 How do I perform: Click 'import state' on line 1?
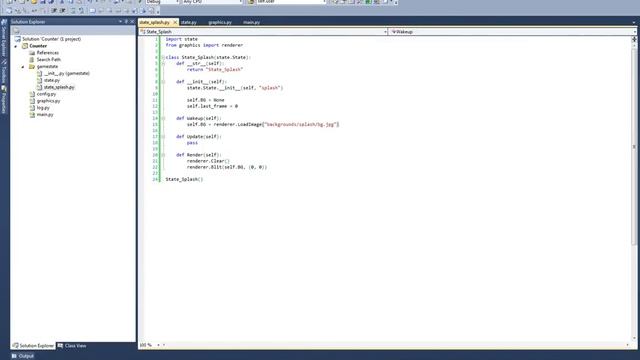pyautogui.click(x=182, y=39)
